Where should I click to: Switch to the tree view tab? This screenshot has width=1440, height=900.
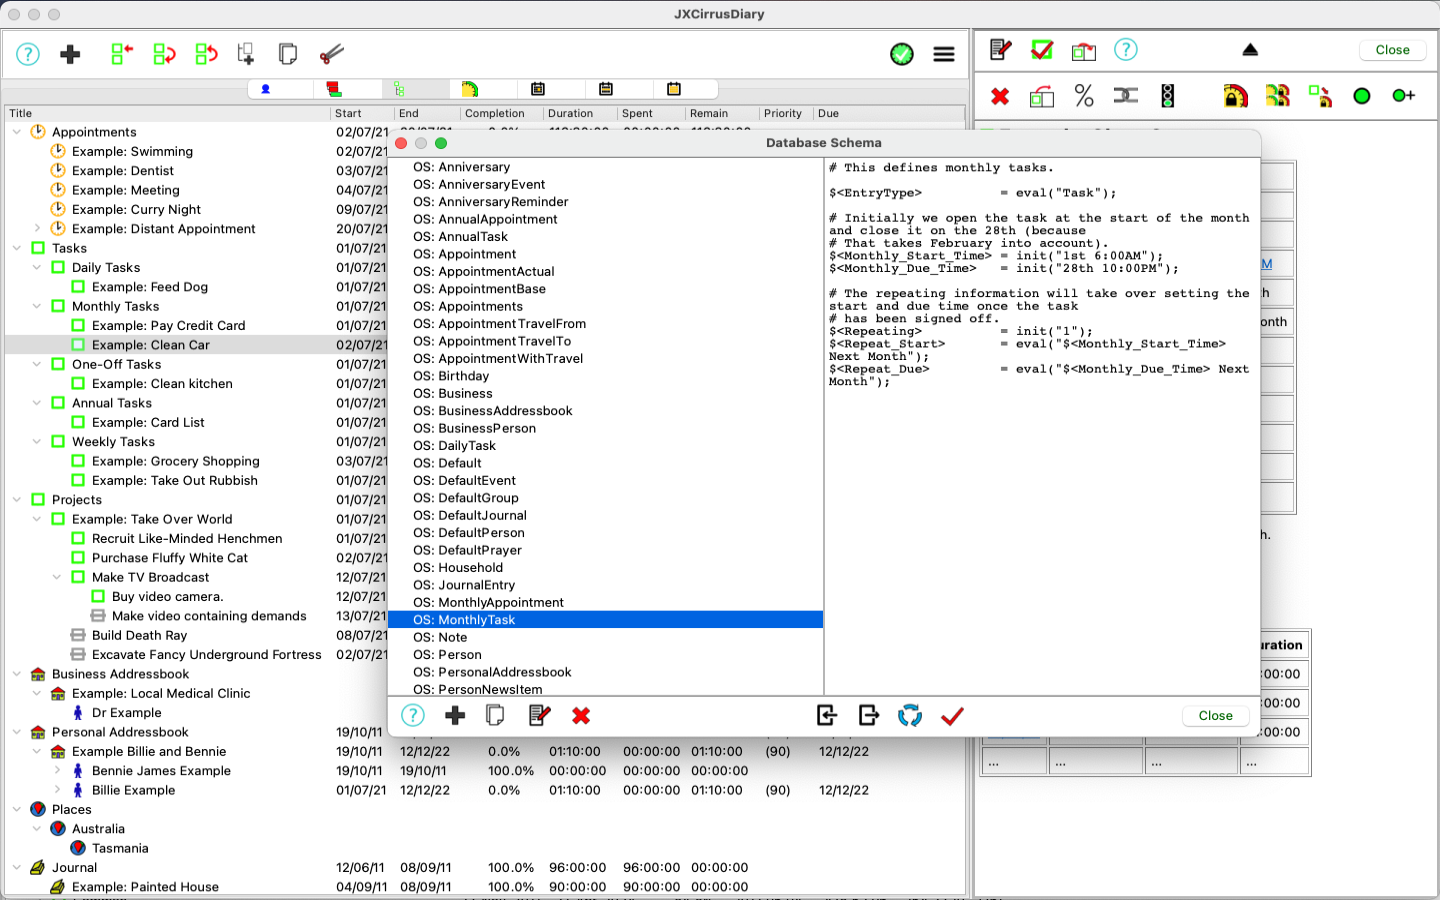pyautogui.click(x=399, y=89)
